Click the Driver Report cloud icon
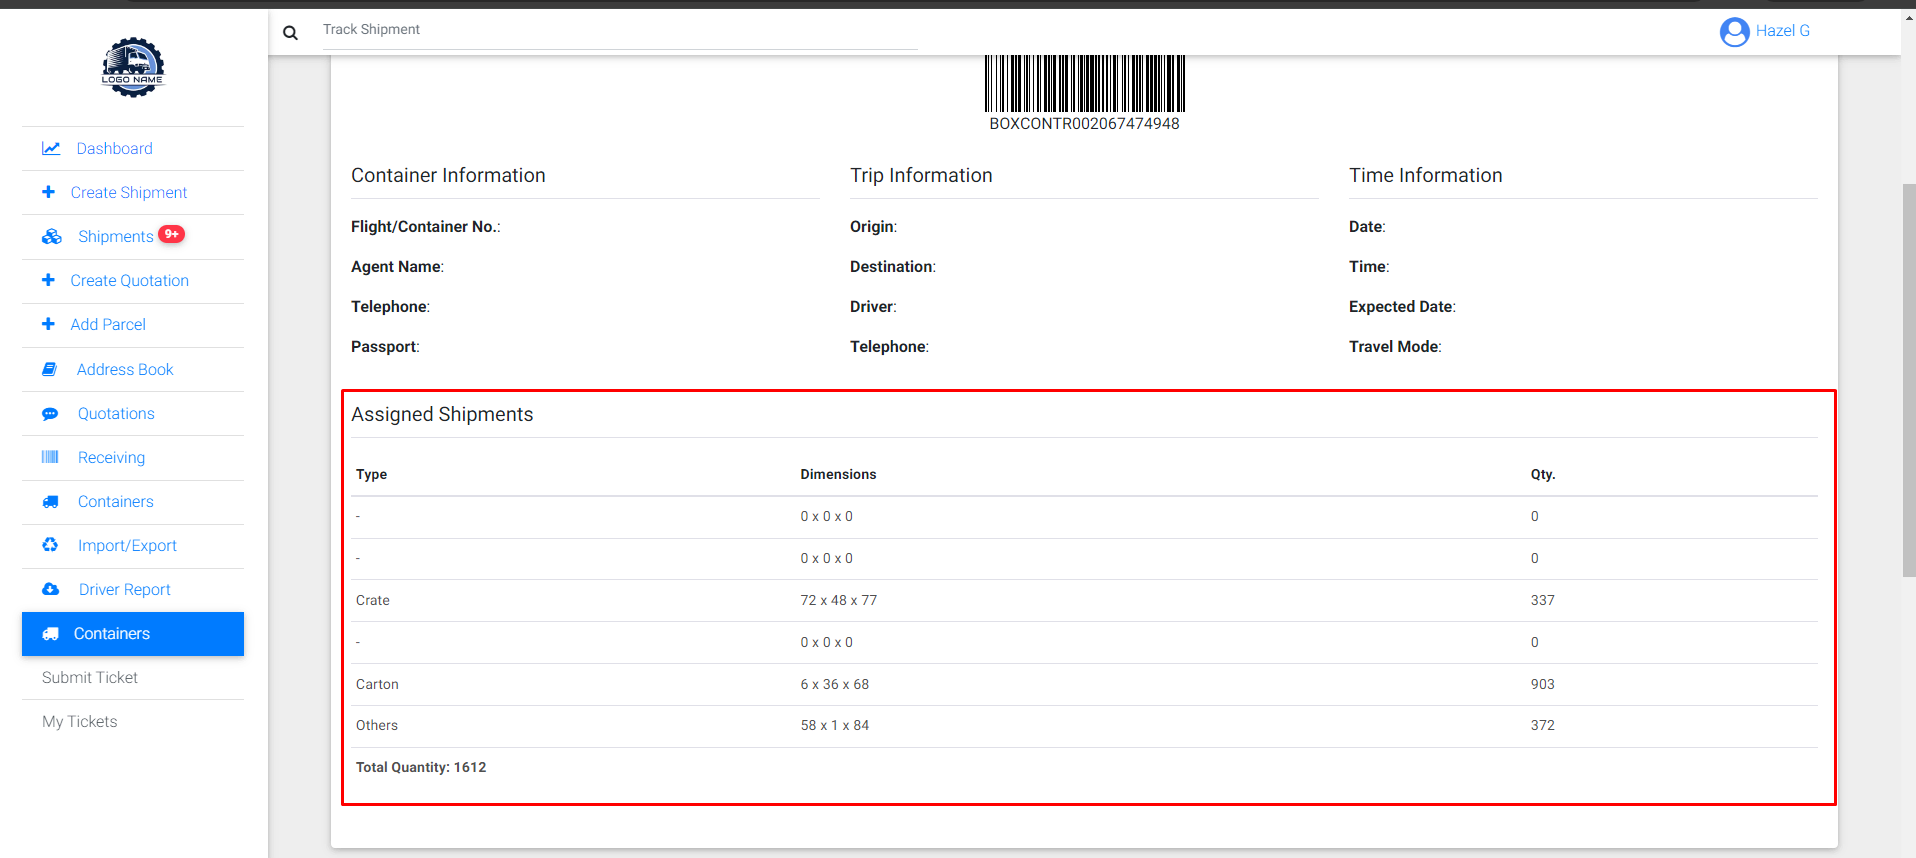The width and height of the screenshot is (1916, 858). coord(50,589)
